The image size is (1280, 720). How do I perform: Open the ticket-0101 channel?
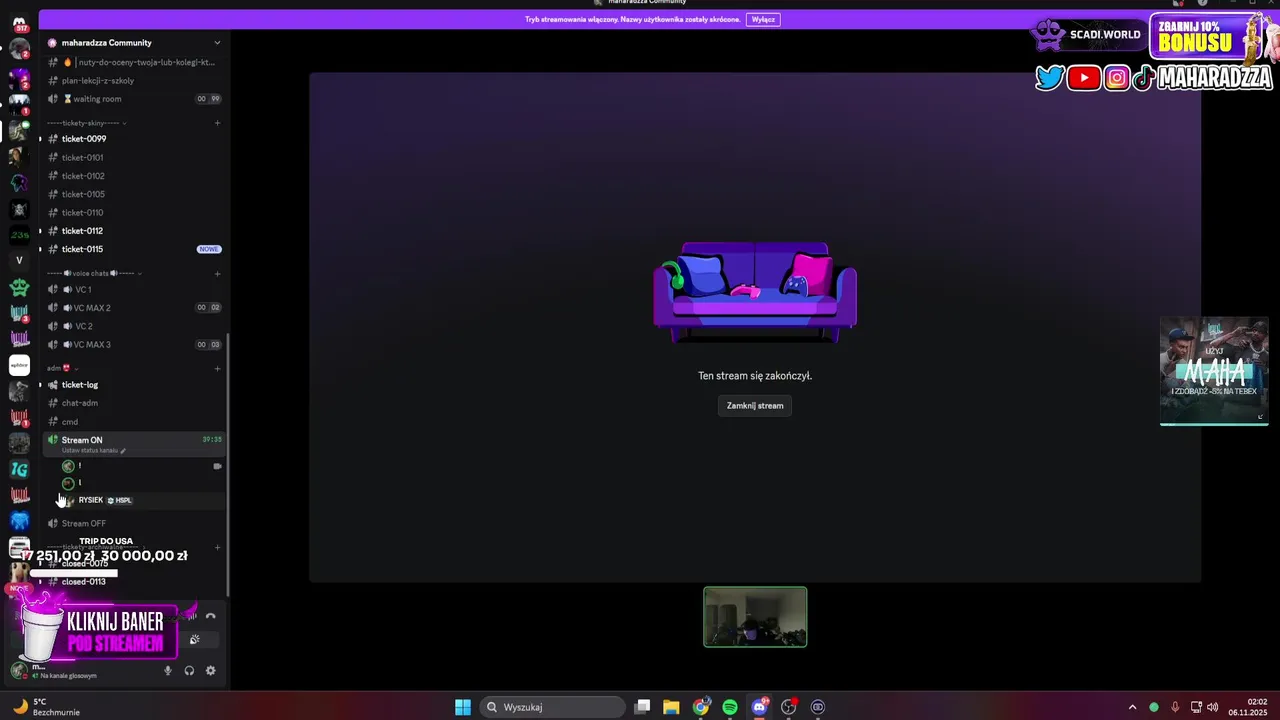tap(134, 158)
